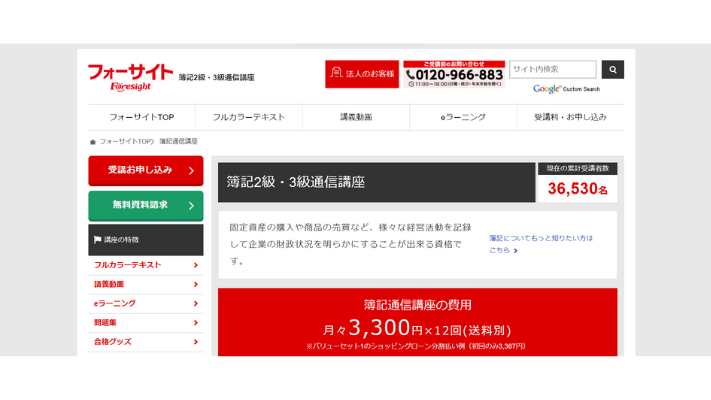Select sidebar 問題集 item
The image size is (711, 400).
tap(146, 322)
